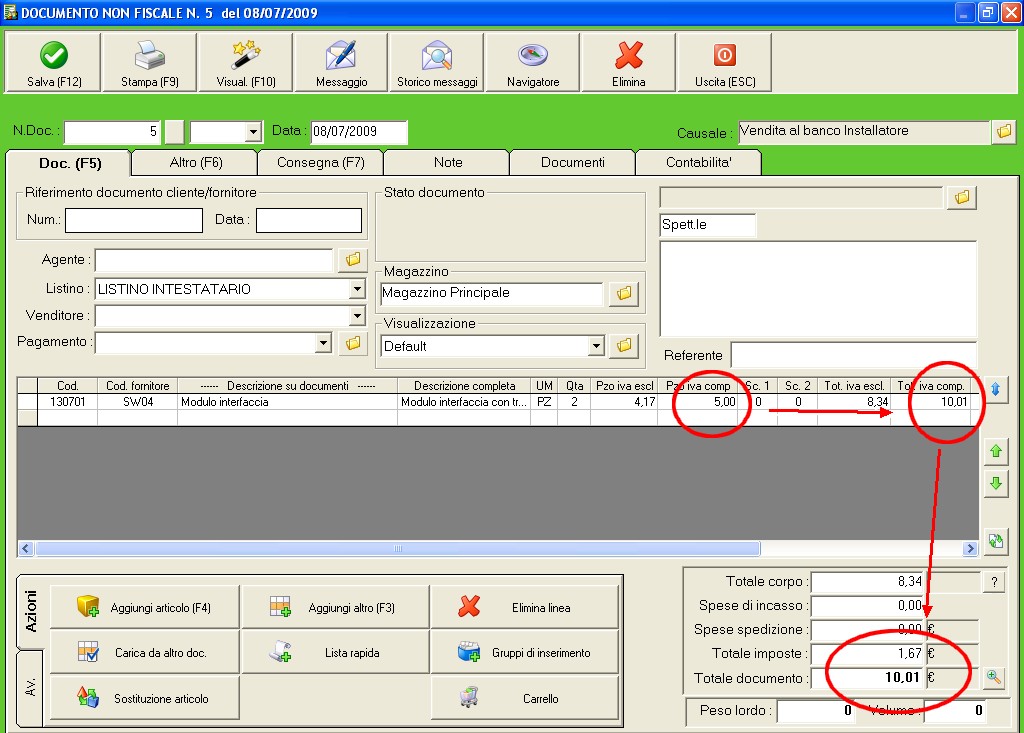The width and height of the screenshot is (1024, 733).
Task: Click refresh icon beside grid scrollbar
Action: (x=996, y=541)
